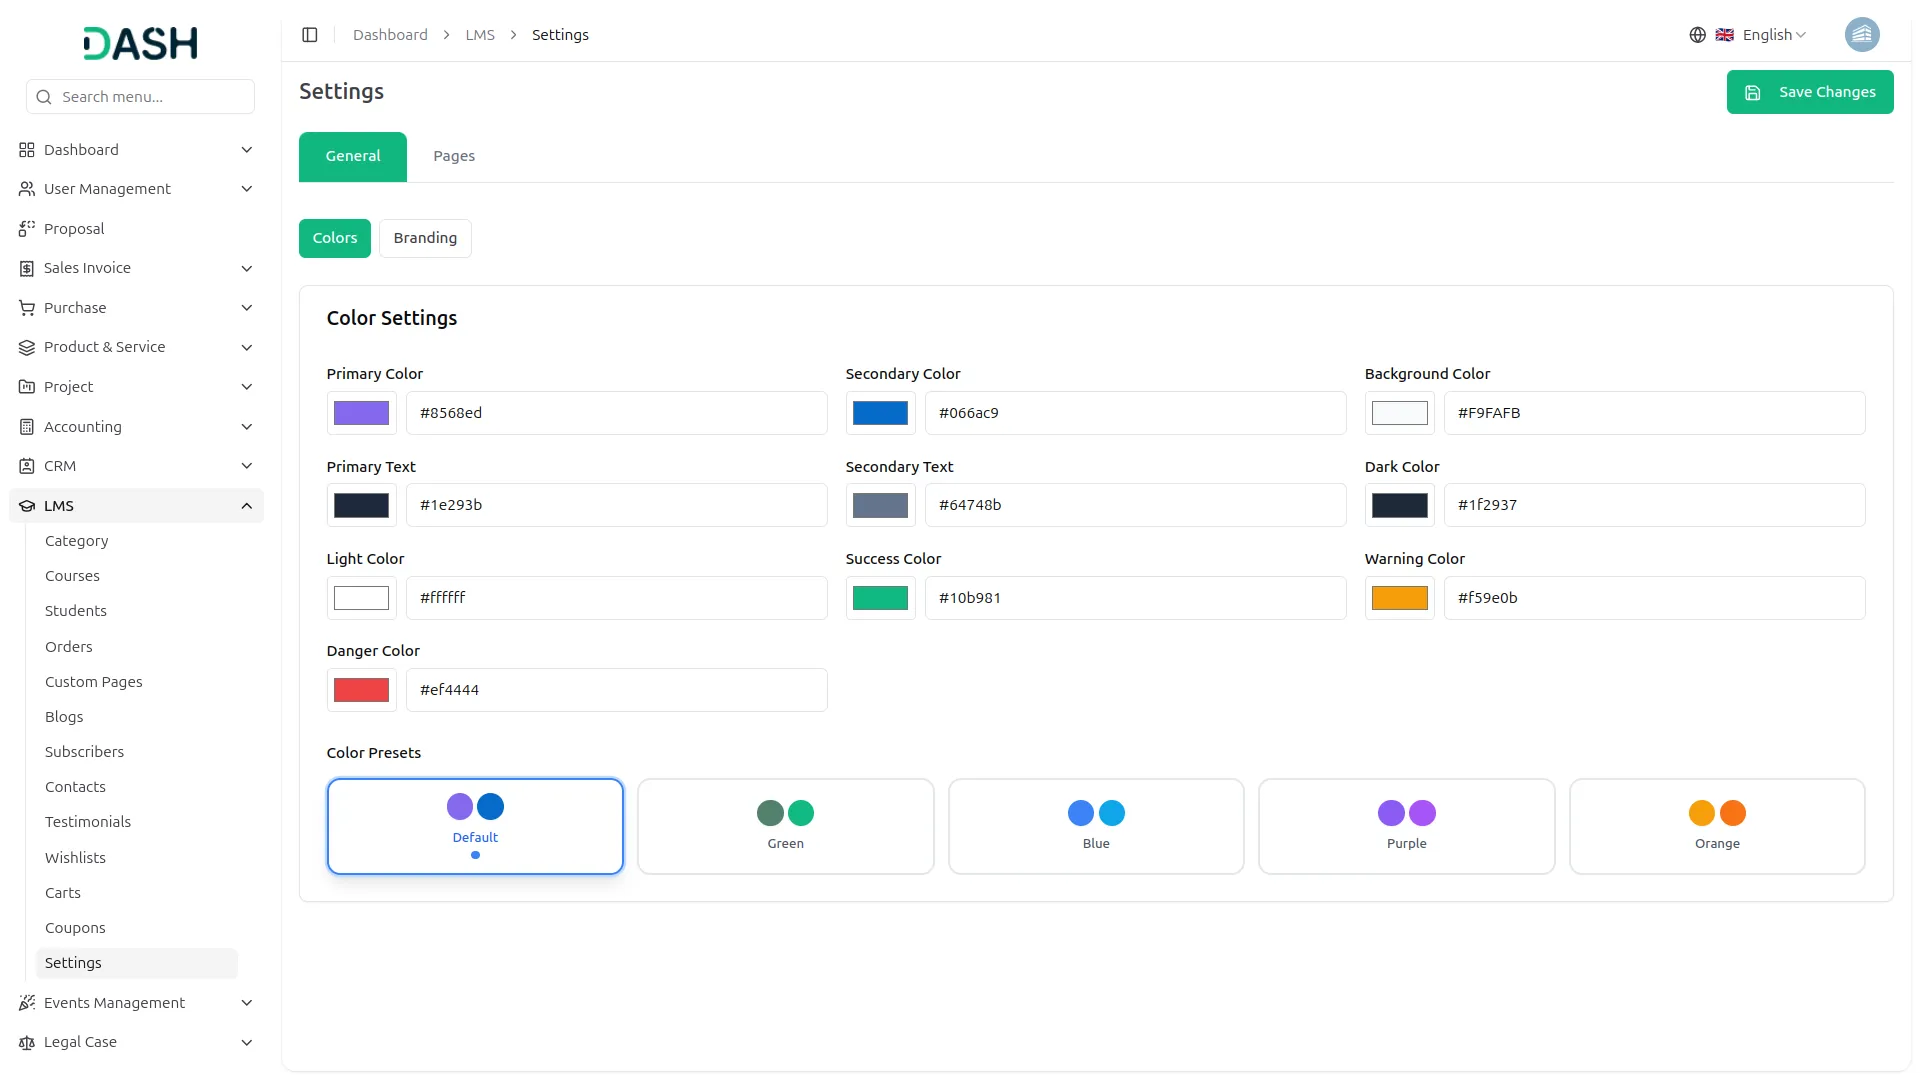Click the Legal Case scales icon
Image resolution: width=1920 pixels, height=1080 pixels.
tap(27, 1042)
